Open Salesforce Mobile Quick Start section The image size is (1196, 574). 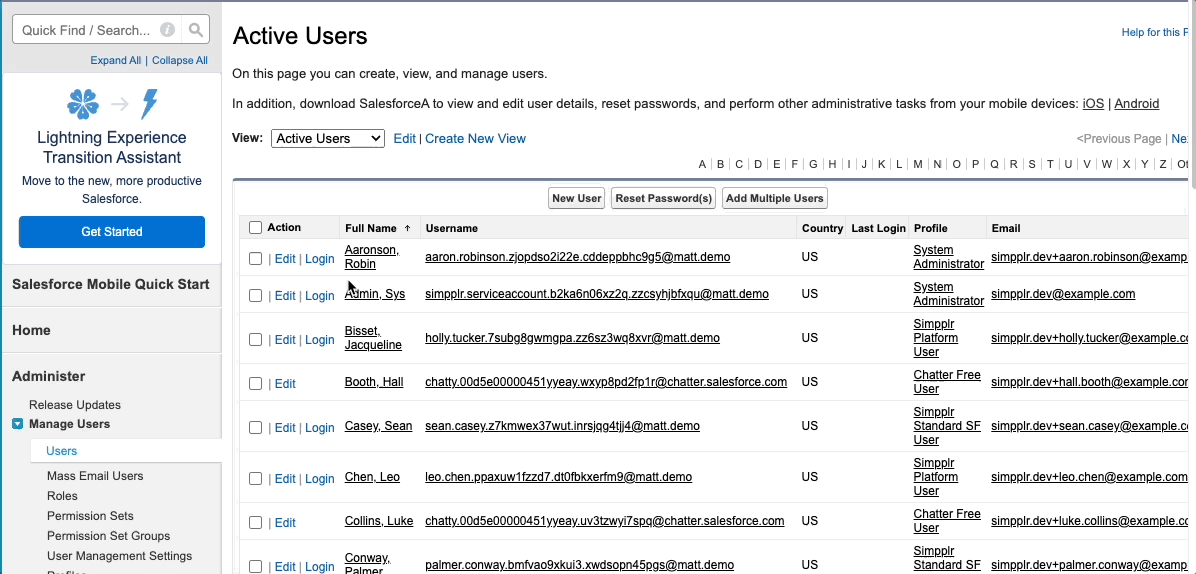pyautogui.click(x=111, y=284)
